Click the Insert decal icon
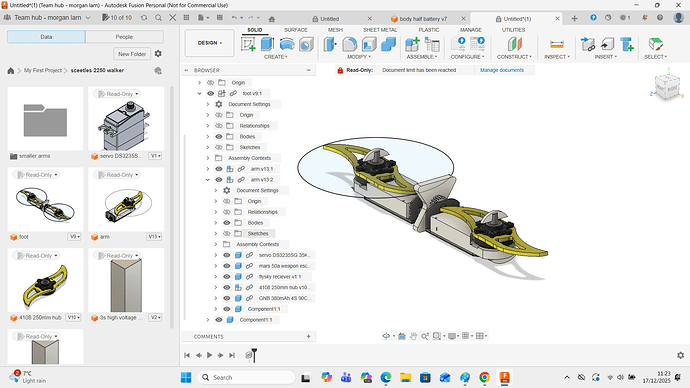690x388 pixels. [x=607, y=44]
